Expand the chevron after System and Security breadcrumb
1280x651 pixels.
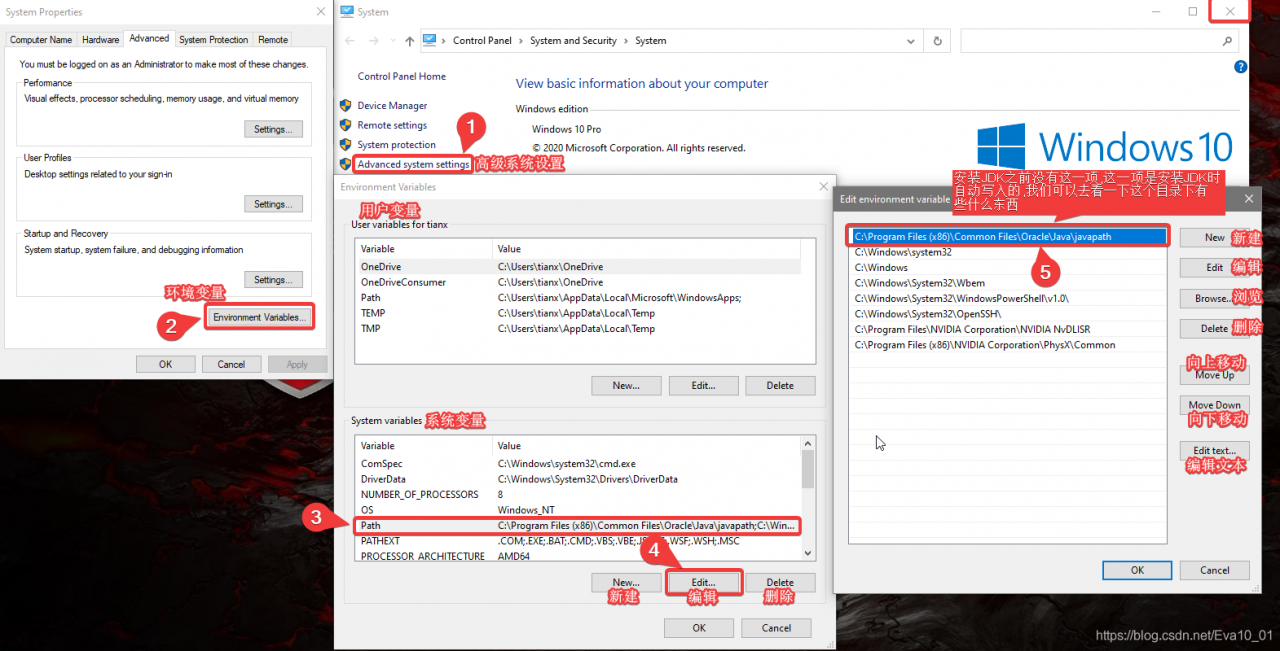626,41
